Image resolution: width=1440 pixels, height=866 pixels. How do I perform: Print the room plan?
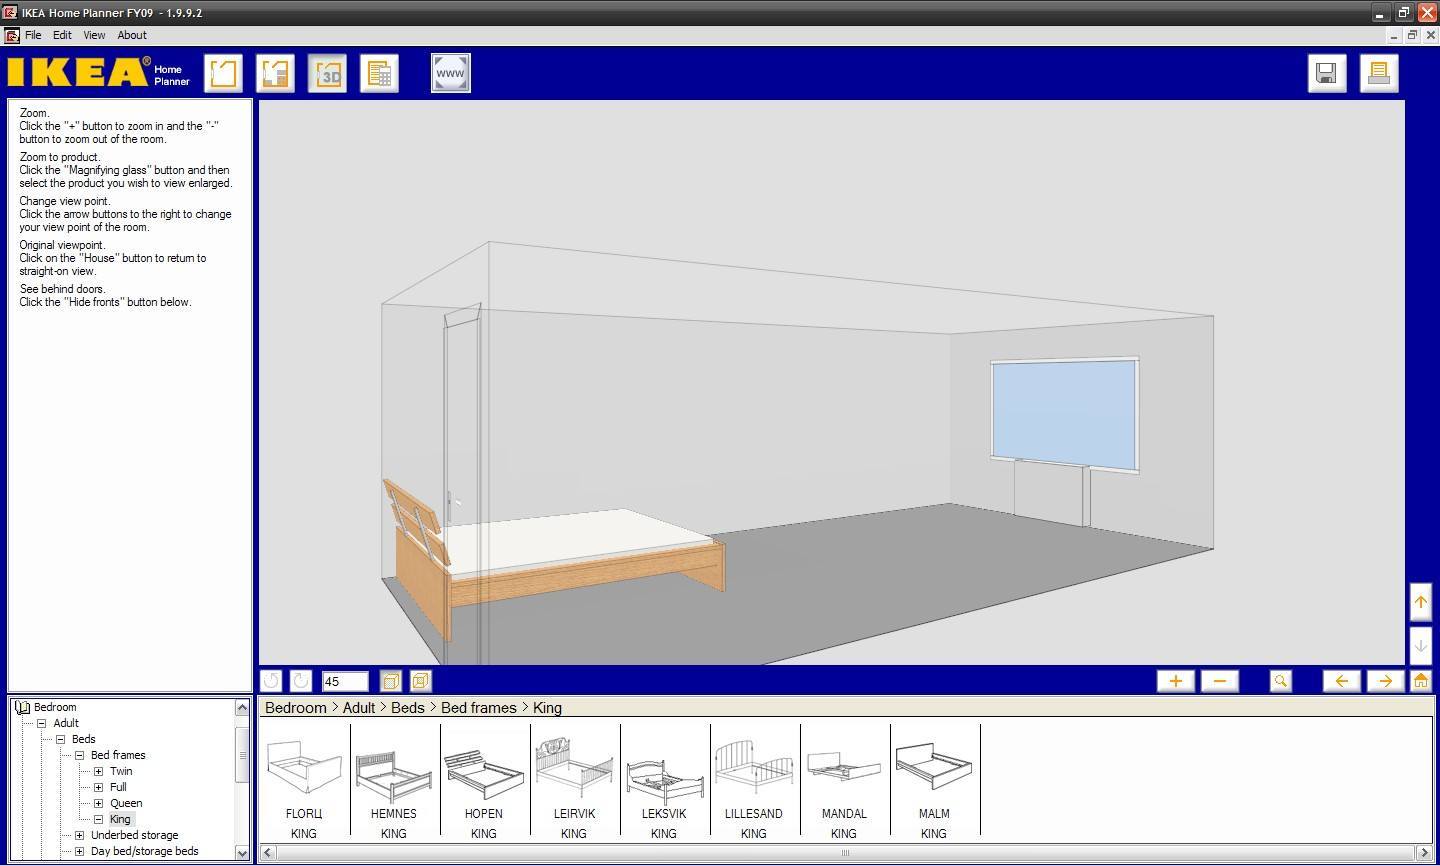click(1379, 73)
